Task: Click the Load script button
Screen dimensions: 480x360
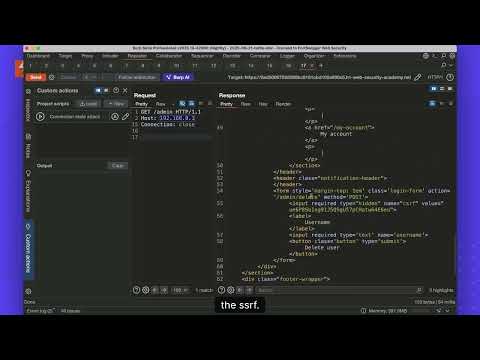Action: [88, 104]
